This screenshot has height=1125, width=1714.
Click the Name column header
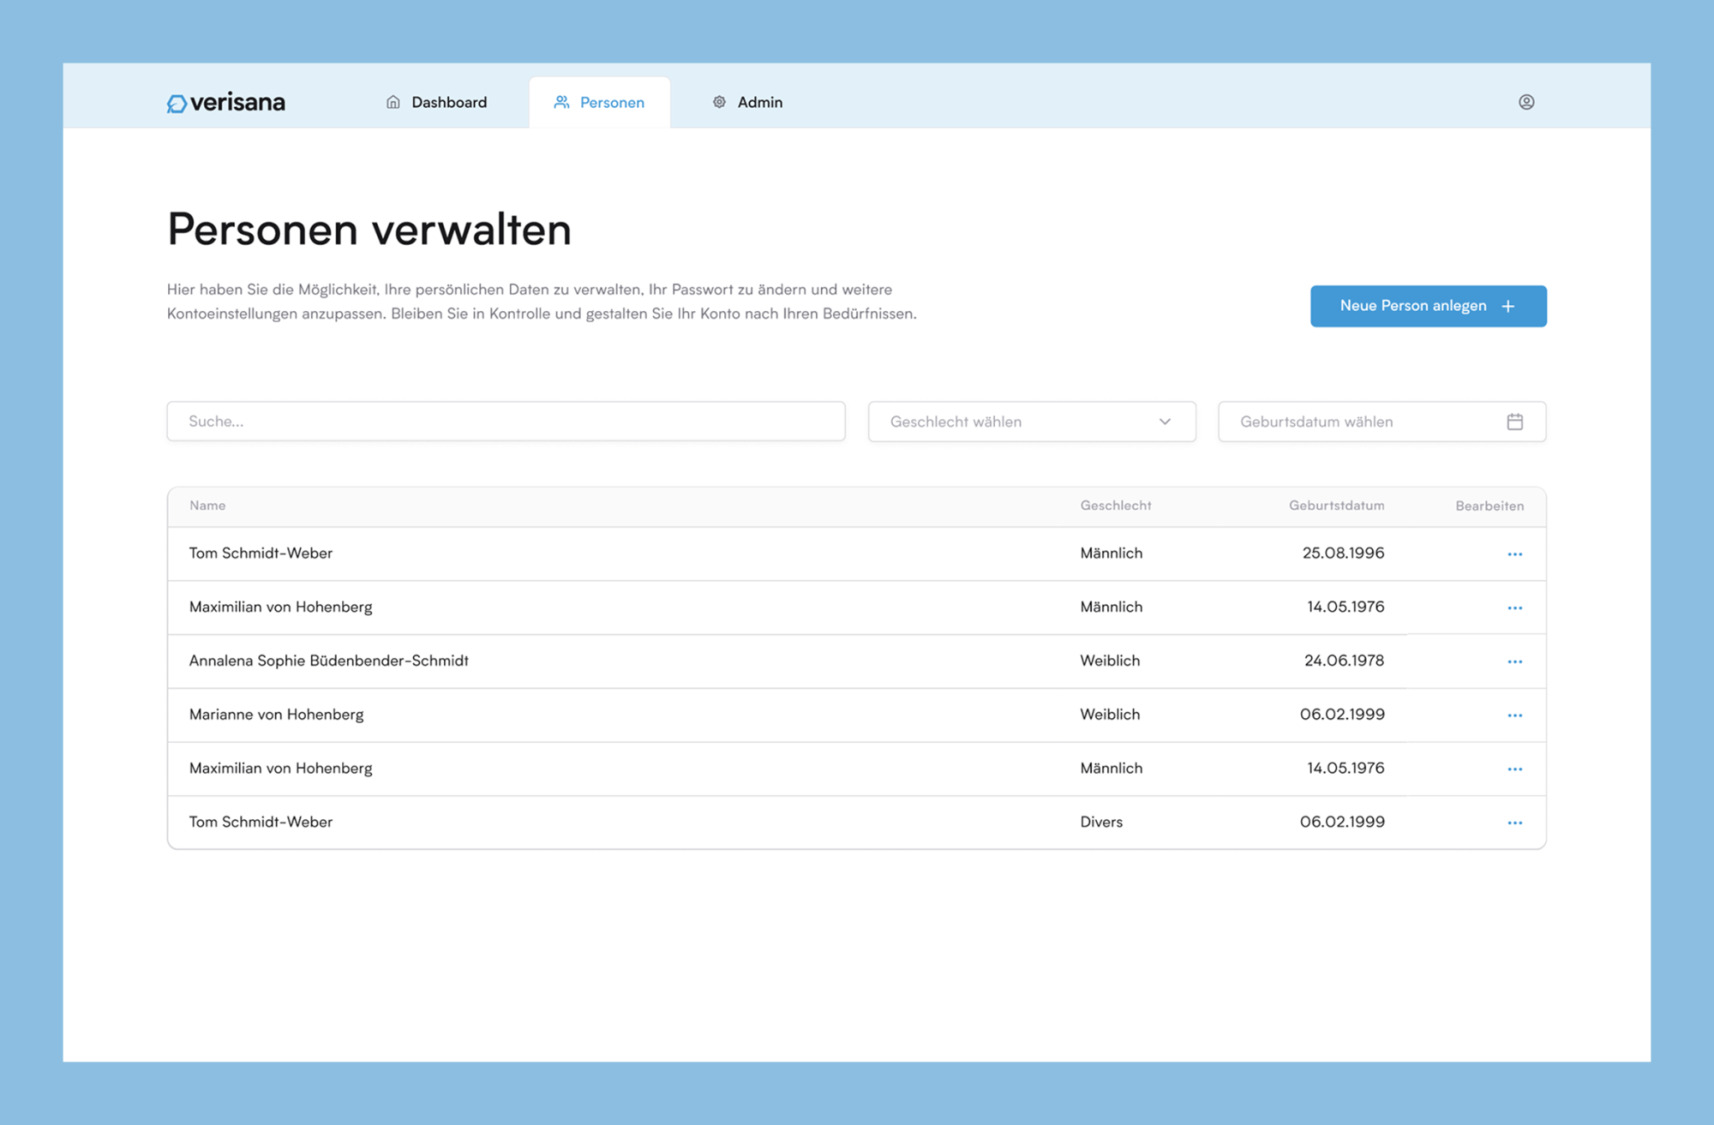[207, 506]
